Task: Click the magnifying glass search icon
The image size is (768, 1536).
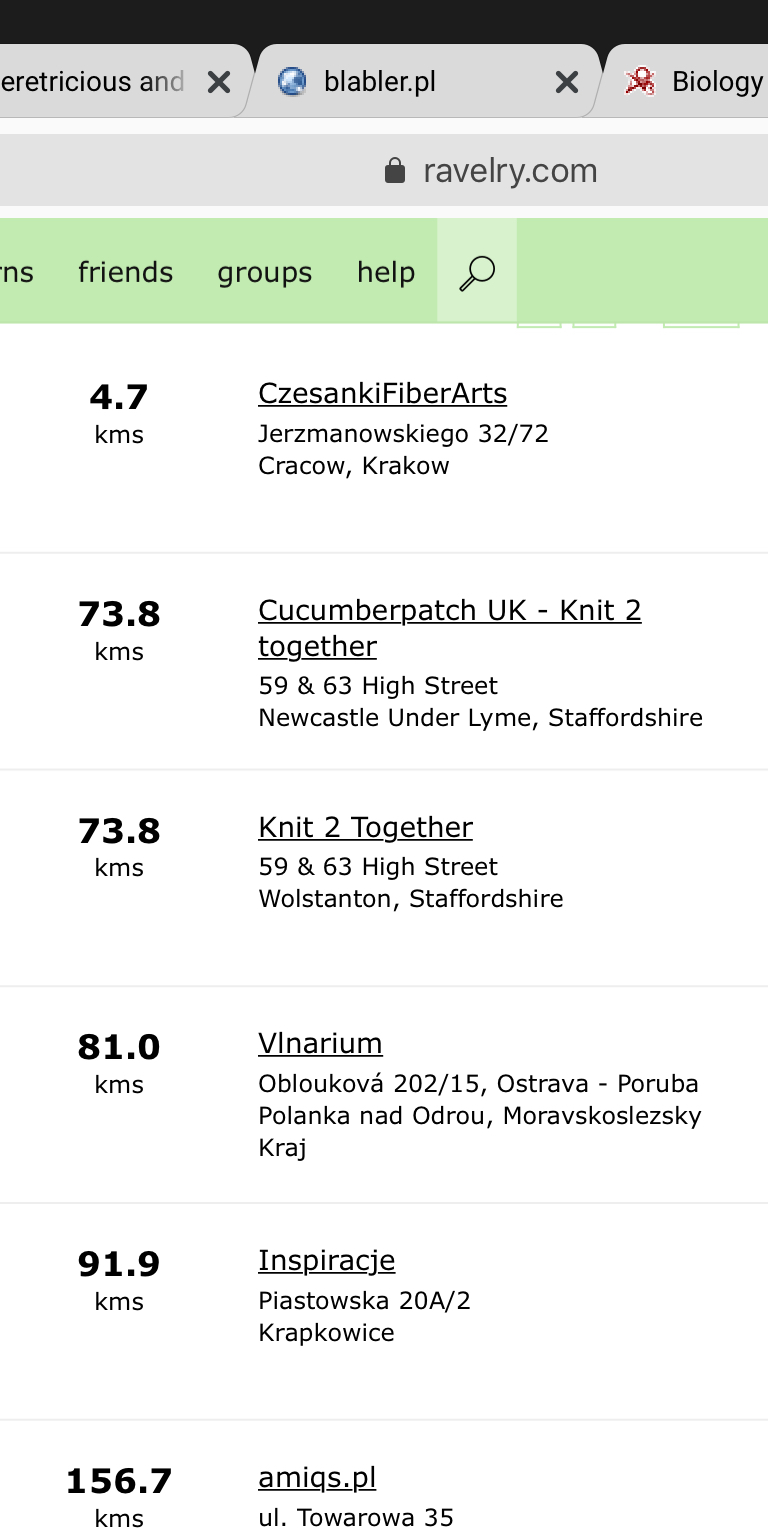Action: coord(477,272)
